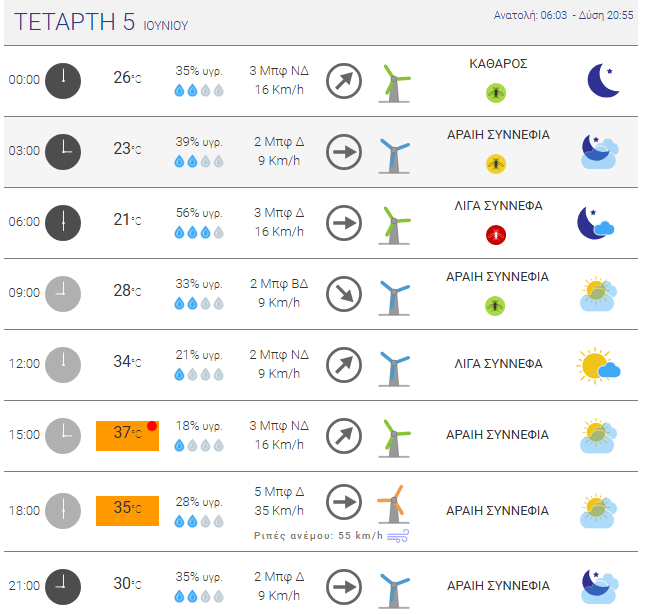
Task: Click the Ριπές ανέμου: 55 km/h text
Action: pyautogui.click(x=318, y=535)
